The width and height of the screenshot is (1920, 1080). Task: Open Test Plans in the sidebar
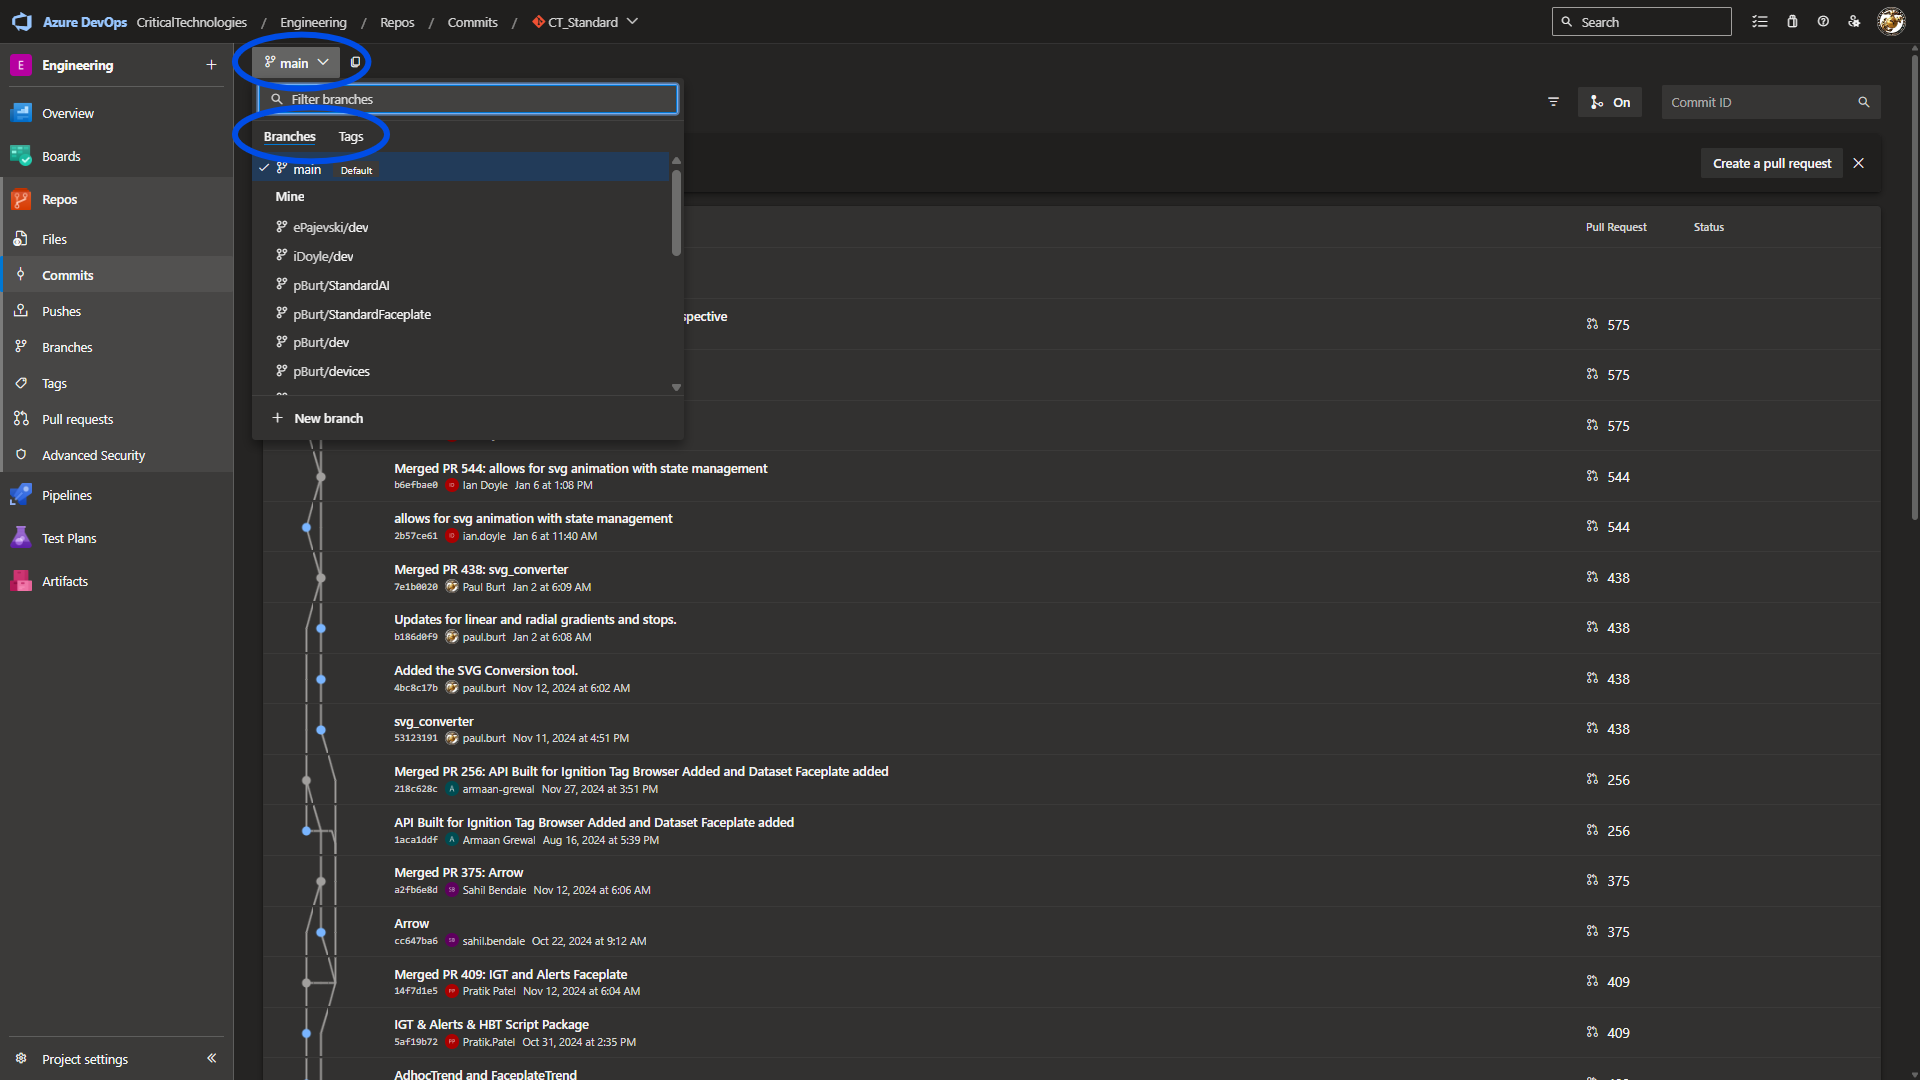(x=68, y=538)
